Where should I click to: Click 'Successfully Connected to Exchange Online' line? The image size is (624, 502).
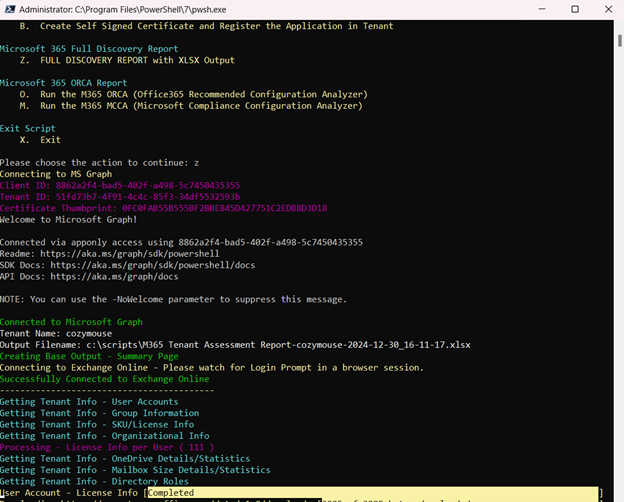click(105, 379)
